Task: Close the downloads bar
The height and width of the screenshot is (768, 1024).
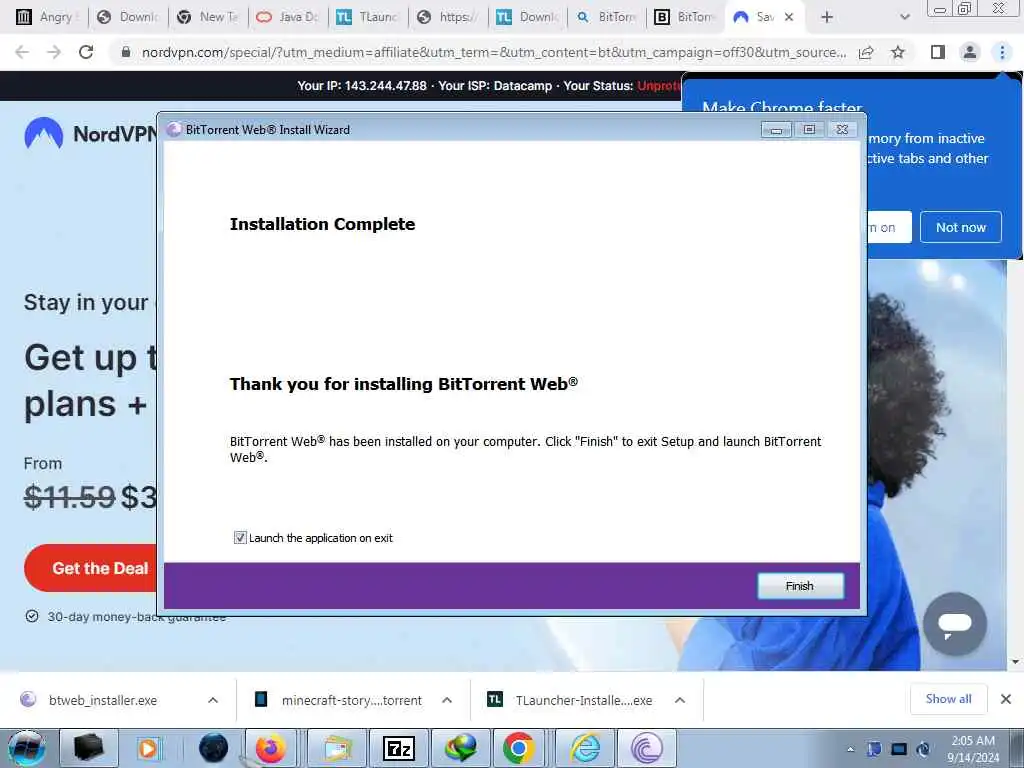Action: coord(1006,699)
